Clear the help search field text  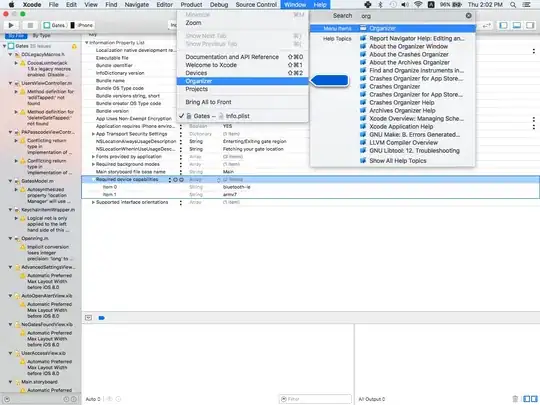click(468, 15)
